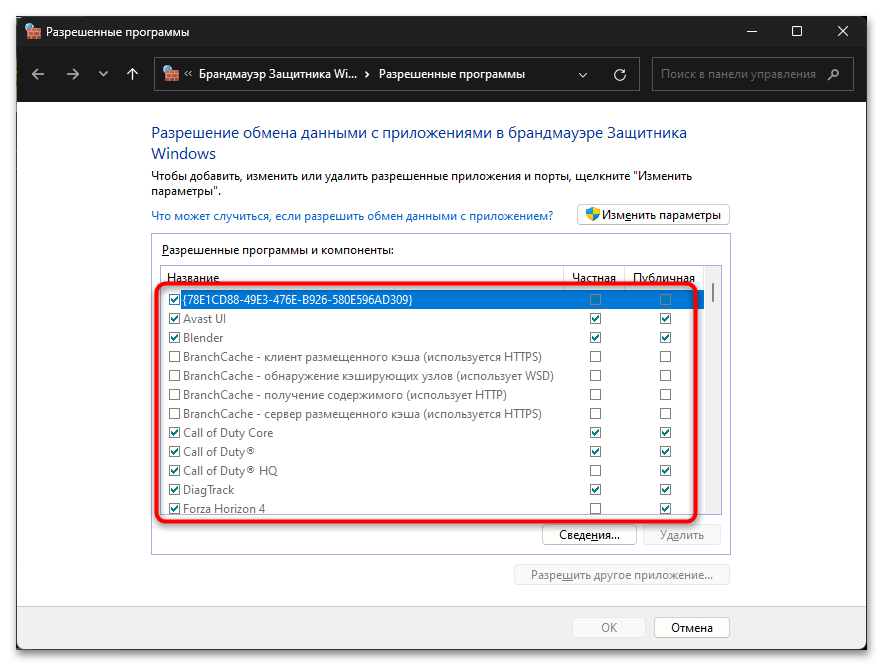Uncheck DiagTrack name checkbox
This screenshot has width=883, height=666.
pos(175,490)
